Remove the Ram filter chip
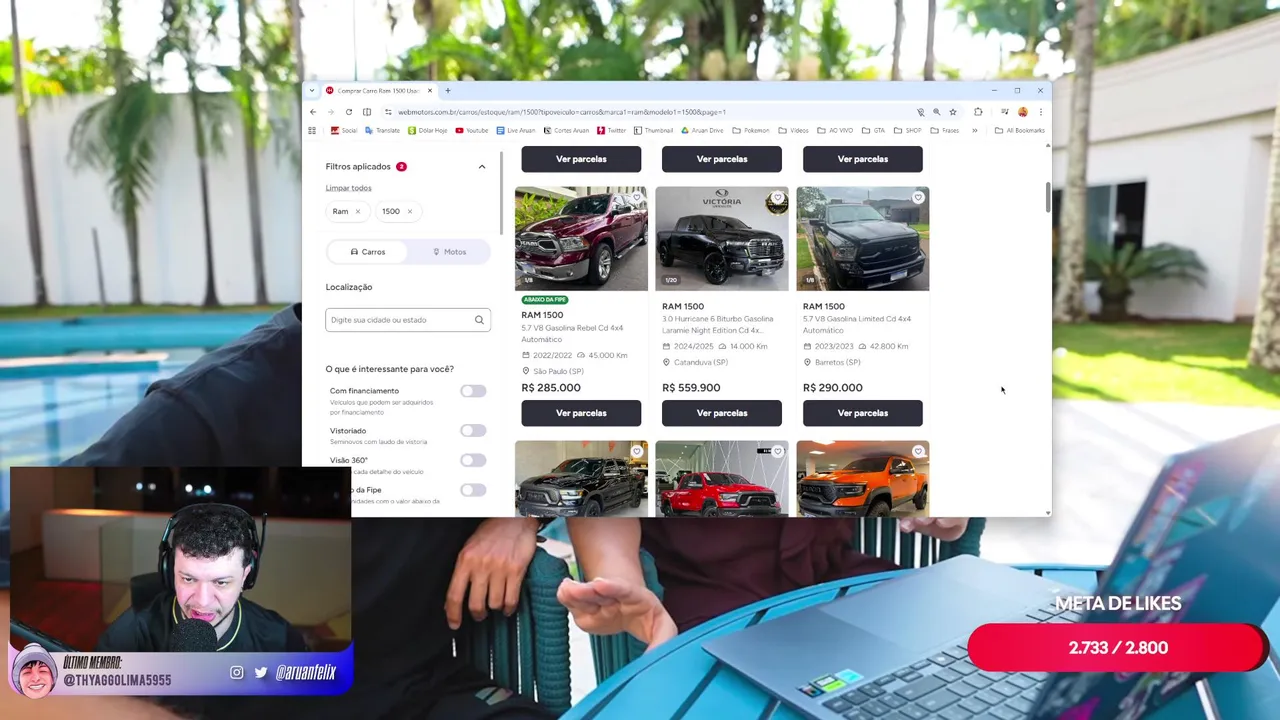This screenshot has width=1280, height=720. pyautogui.click(x=357, y=212)
